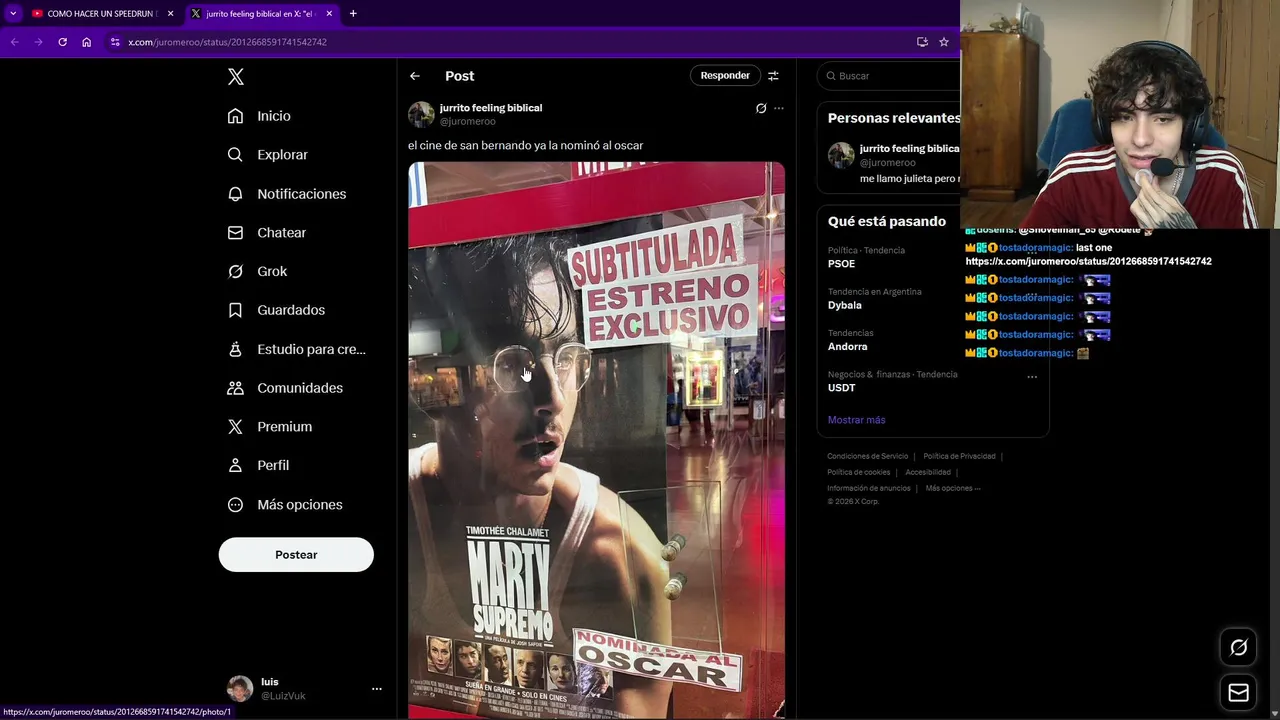1280x720 pixels.
Task: Click the install app icon in address bar
Action: tap(922, 42)
